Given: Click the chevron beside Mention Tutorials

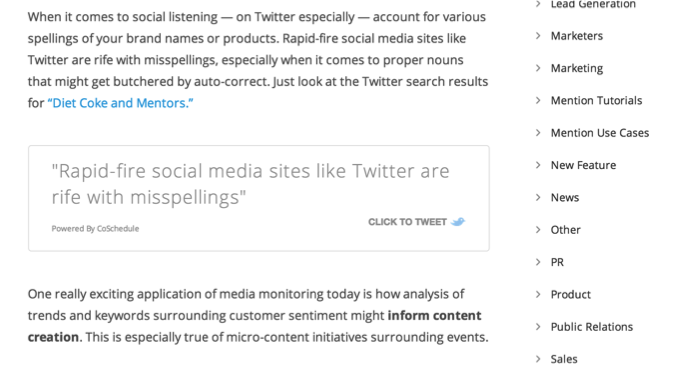Looking at the screenshot, I should click(x=538, y=100).
